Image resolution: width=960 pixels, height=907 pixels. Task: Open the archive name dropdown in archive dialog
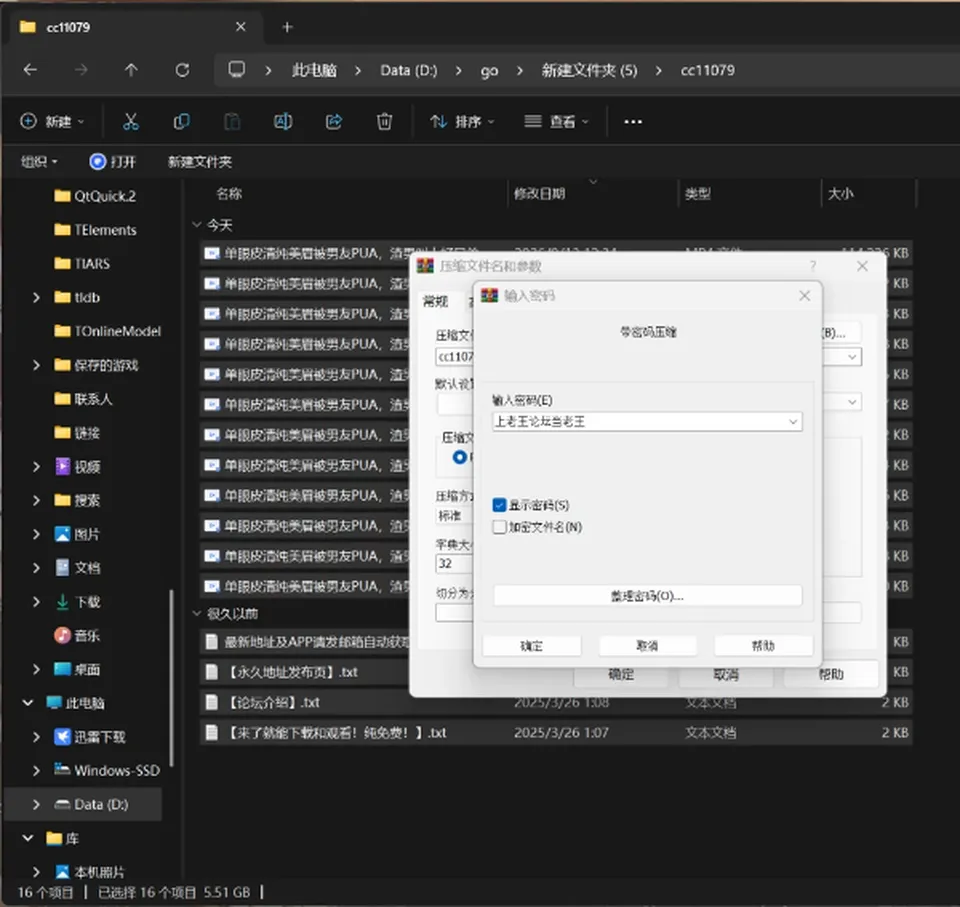(x=852, y=356)
